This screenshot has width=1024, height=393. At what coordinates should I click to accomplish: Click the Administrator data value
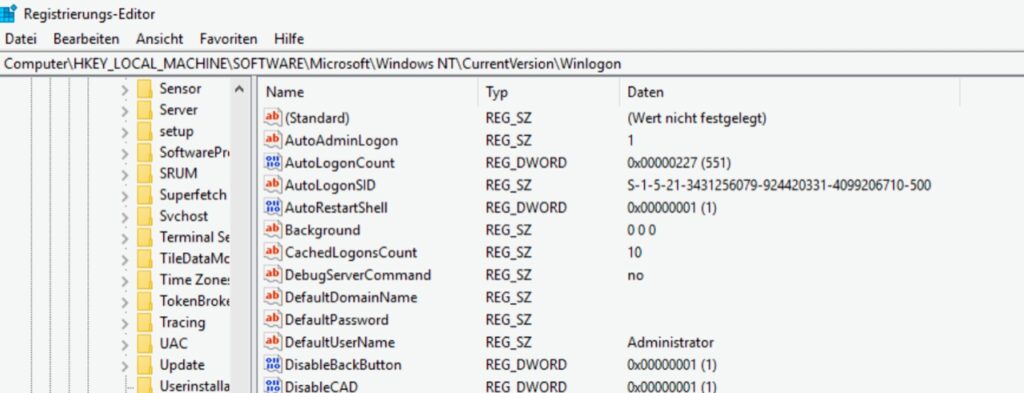click(671, 342)
